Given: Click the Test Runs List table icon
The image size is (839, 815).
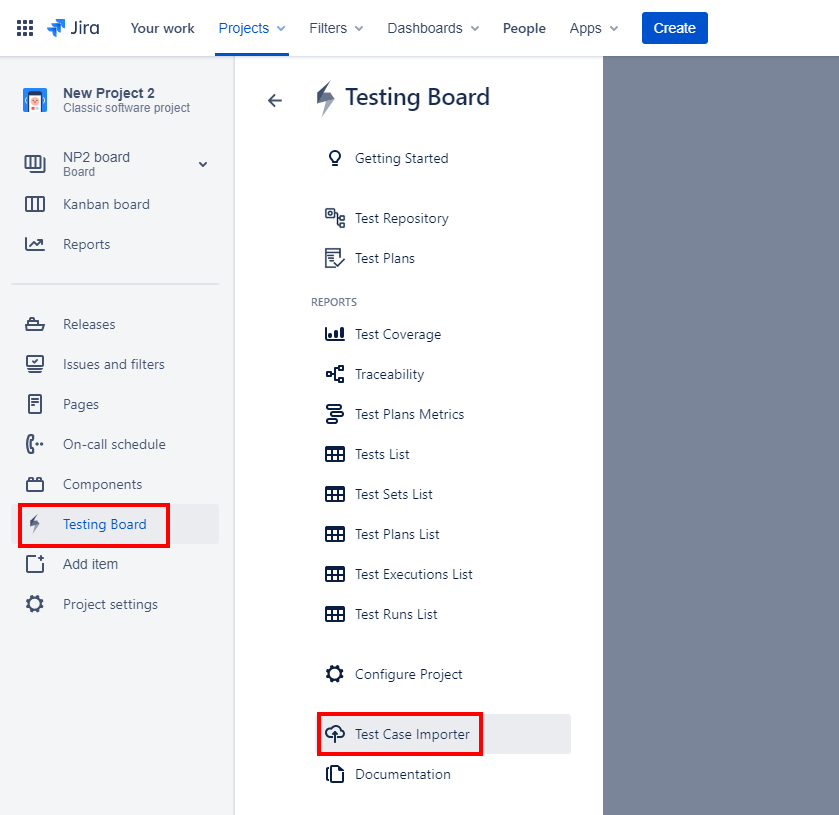Looking at the screenshot, I should pyautogui.click(x=335, y=614).
